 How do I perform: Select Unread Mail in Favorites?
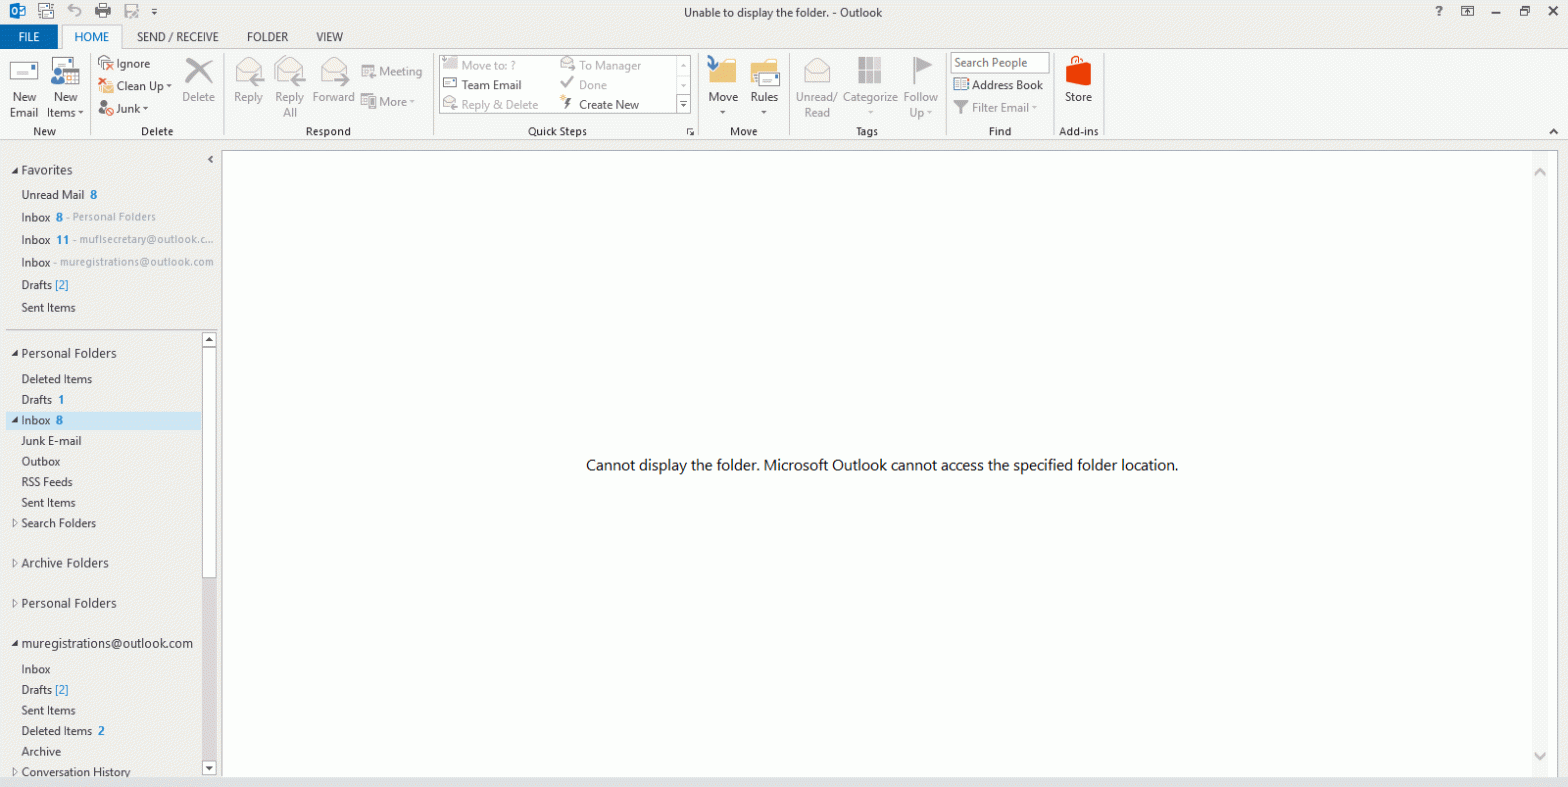53,195
